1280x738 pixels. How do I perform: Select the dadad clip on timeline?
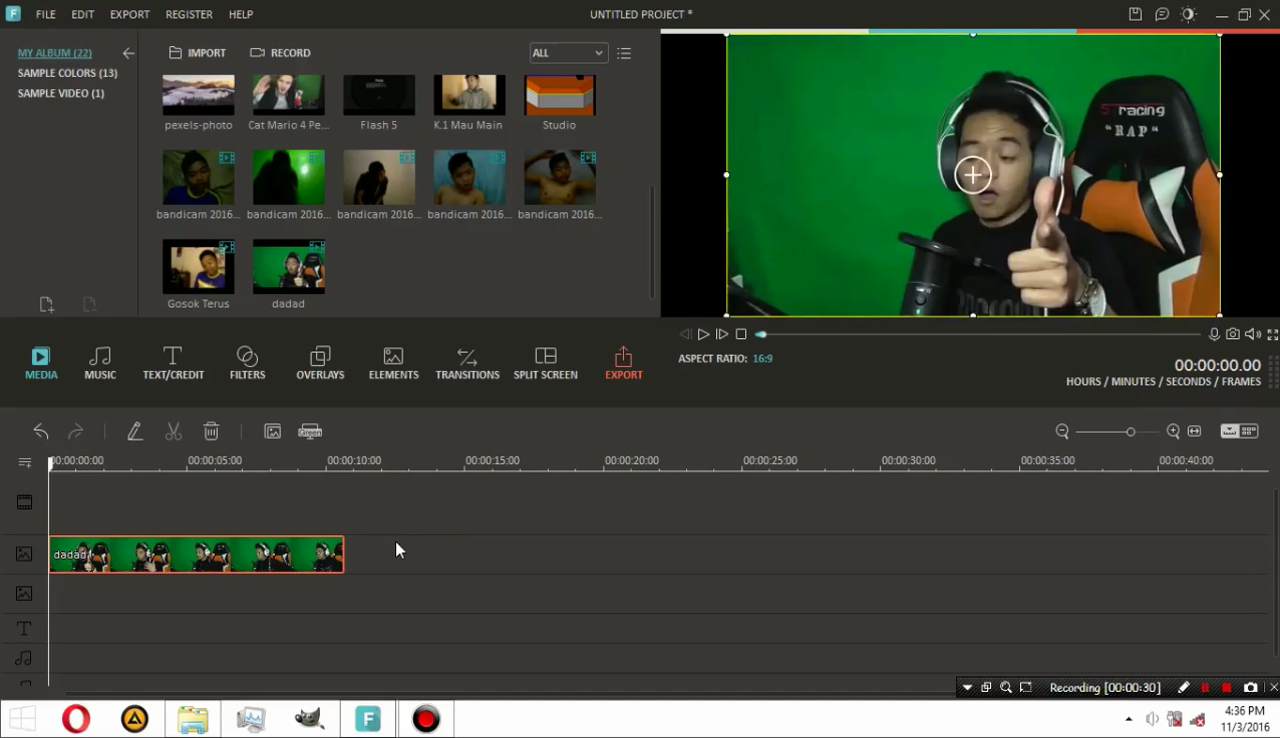point(196,555)
